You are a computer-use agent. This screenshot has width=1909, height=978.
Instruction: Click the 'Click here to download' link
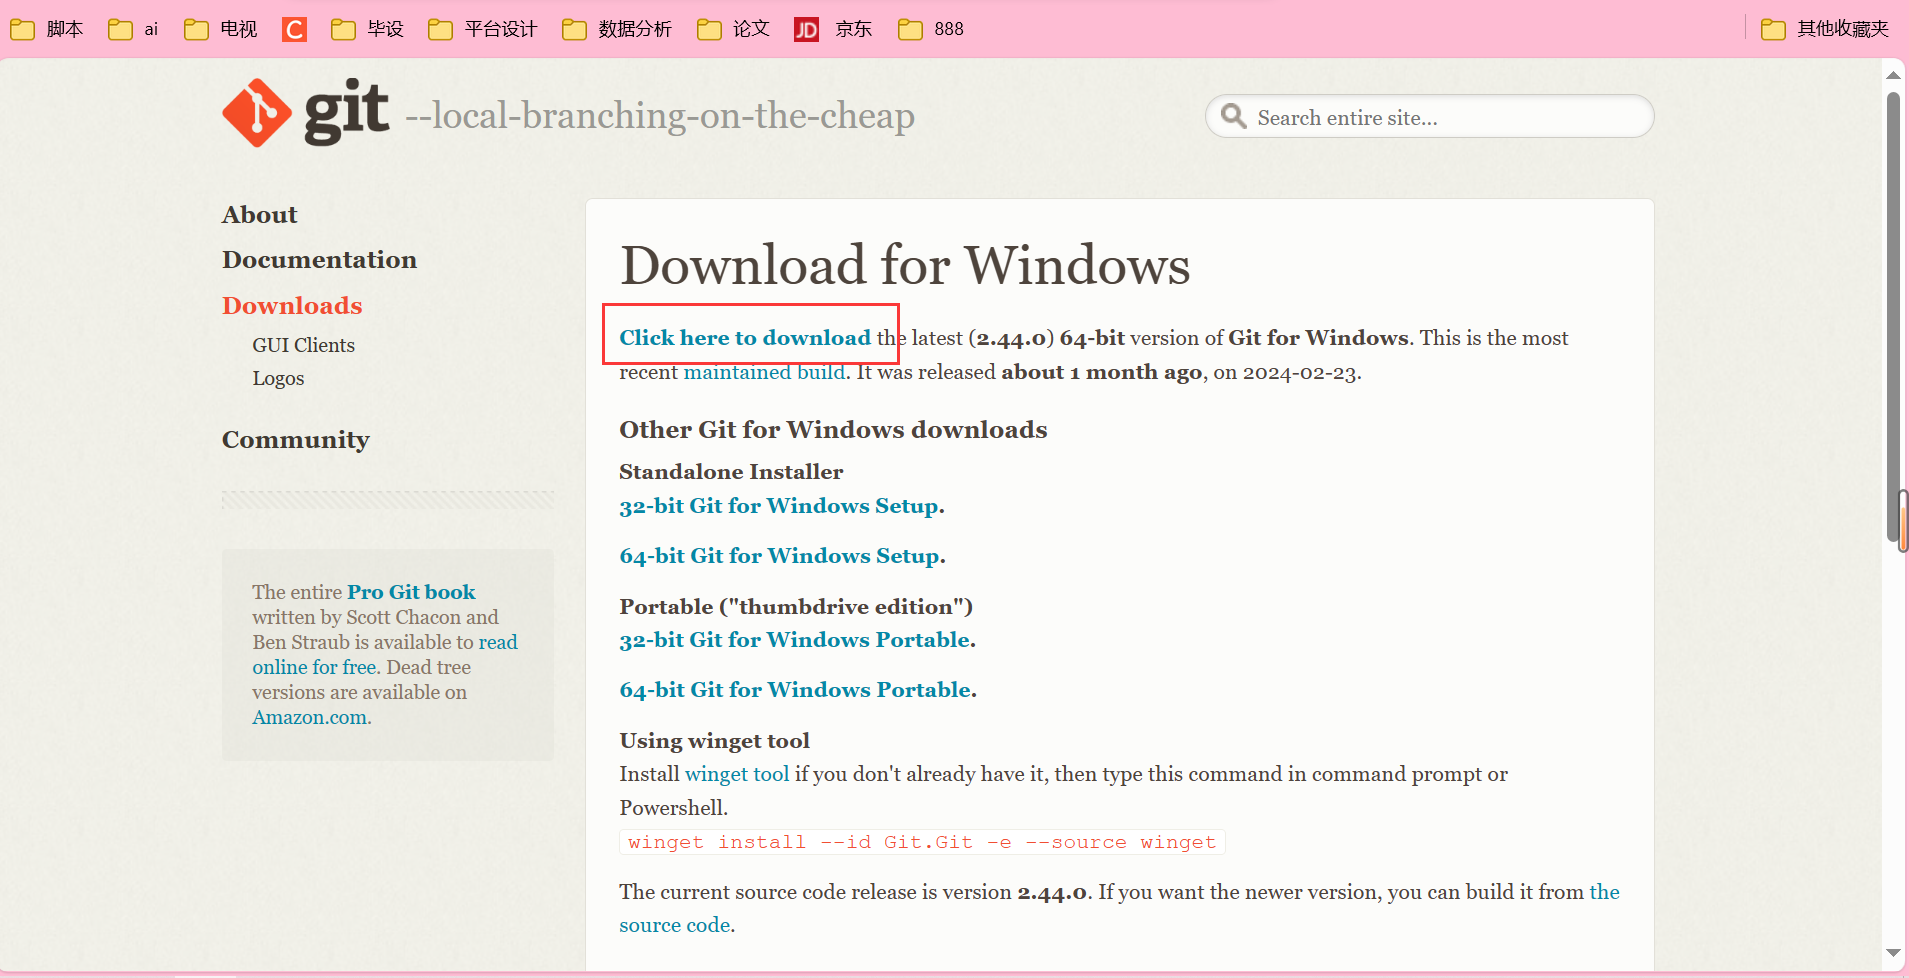point(745,338)
